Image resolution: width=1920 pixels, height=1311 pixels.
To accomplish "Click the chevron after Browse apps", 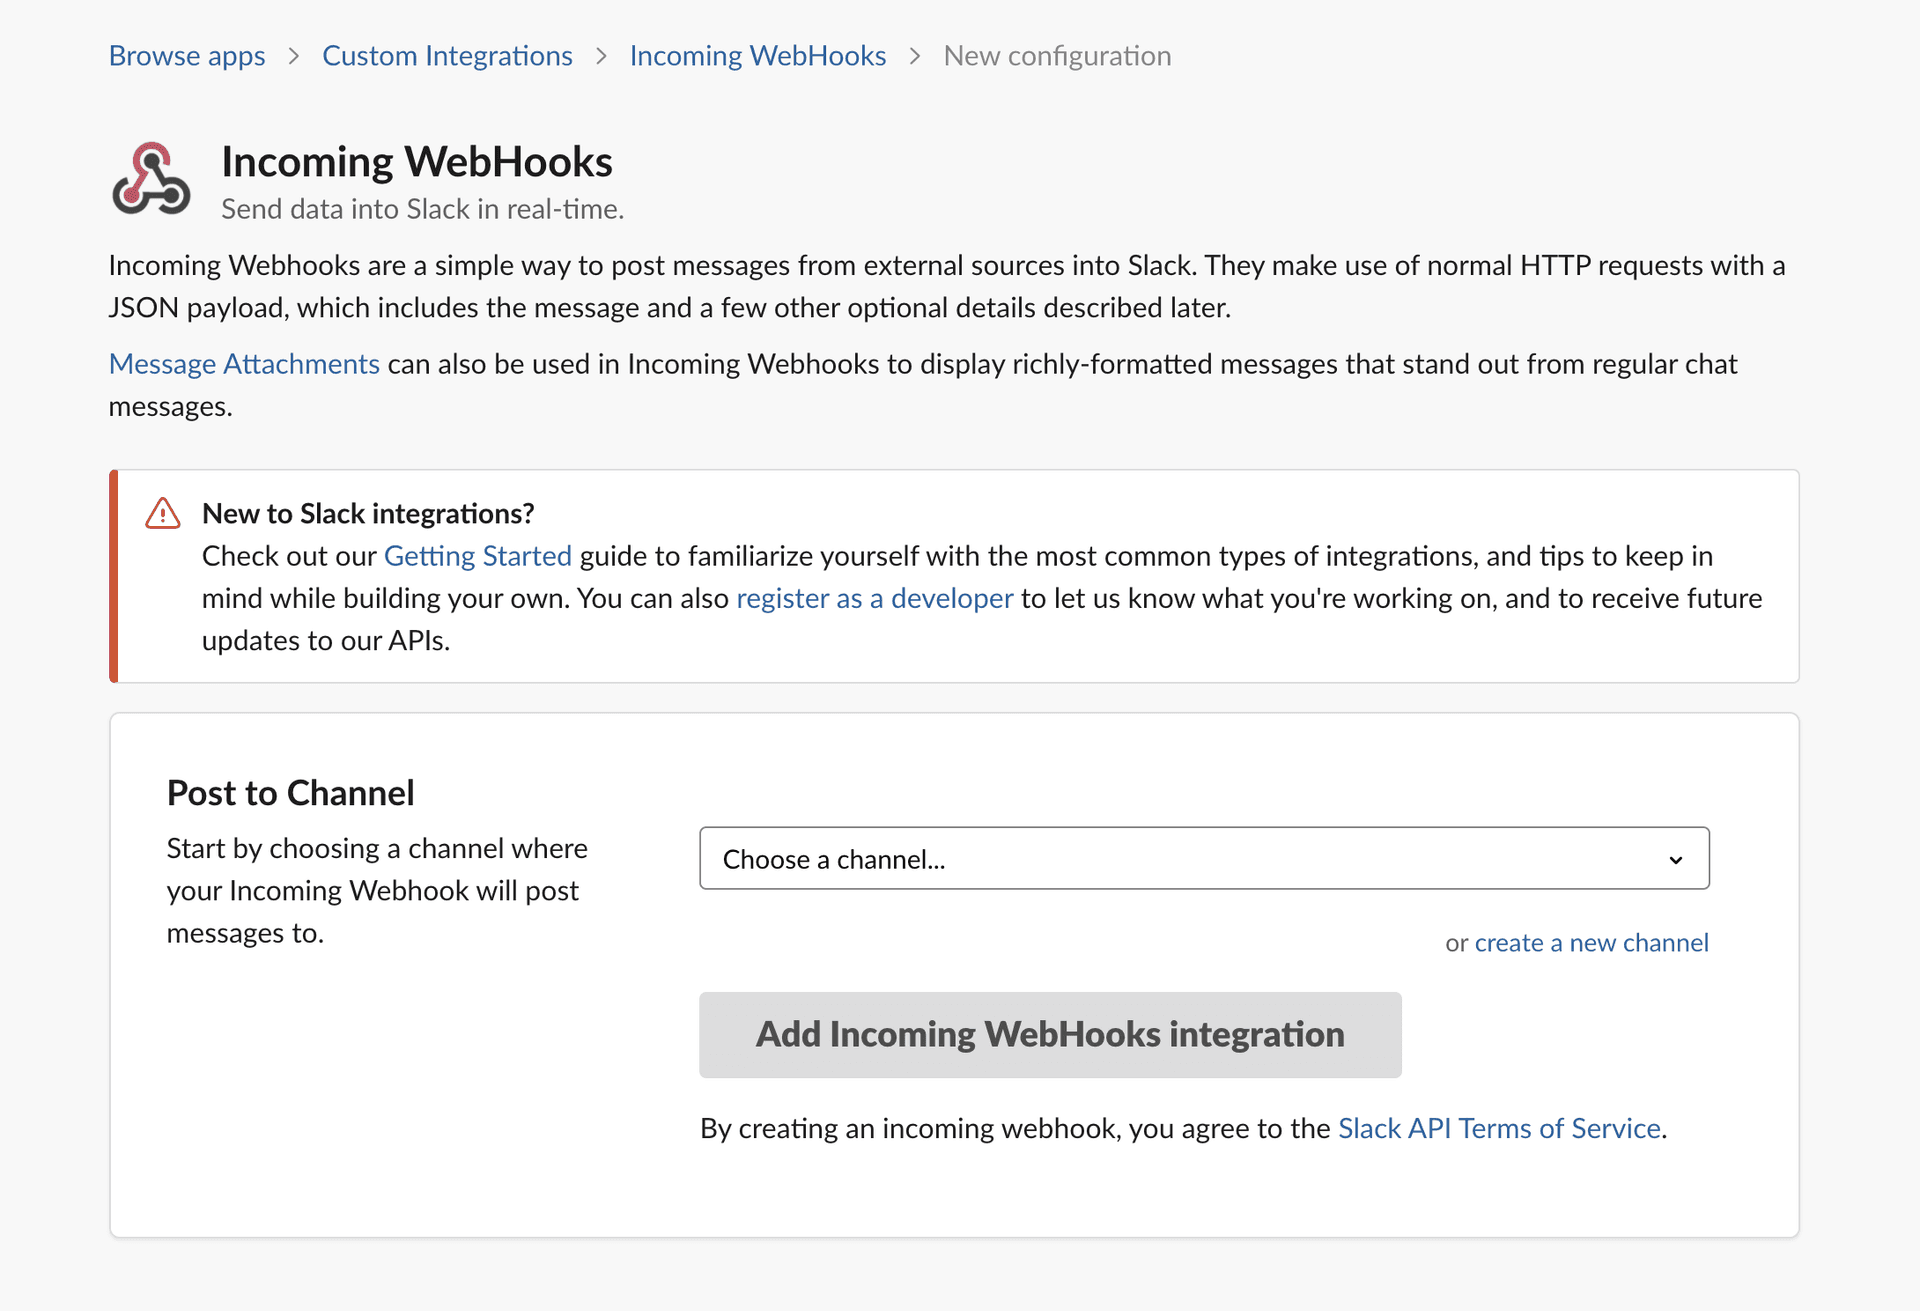I will click(294, 56).
